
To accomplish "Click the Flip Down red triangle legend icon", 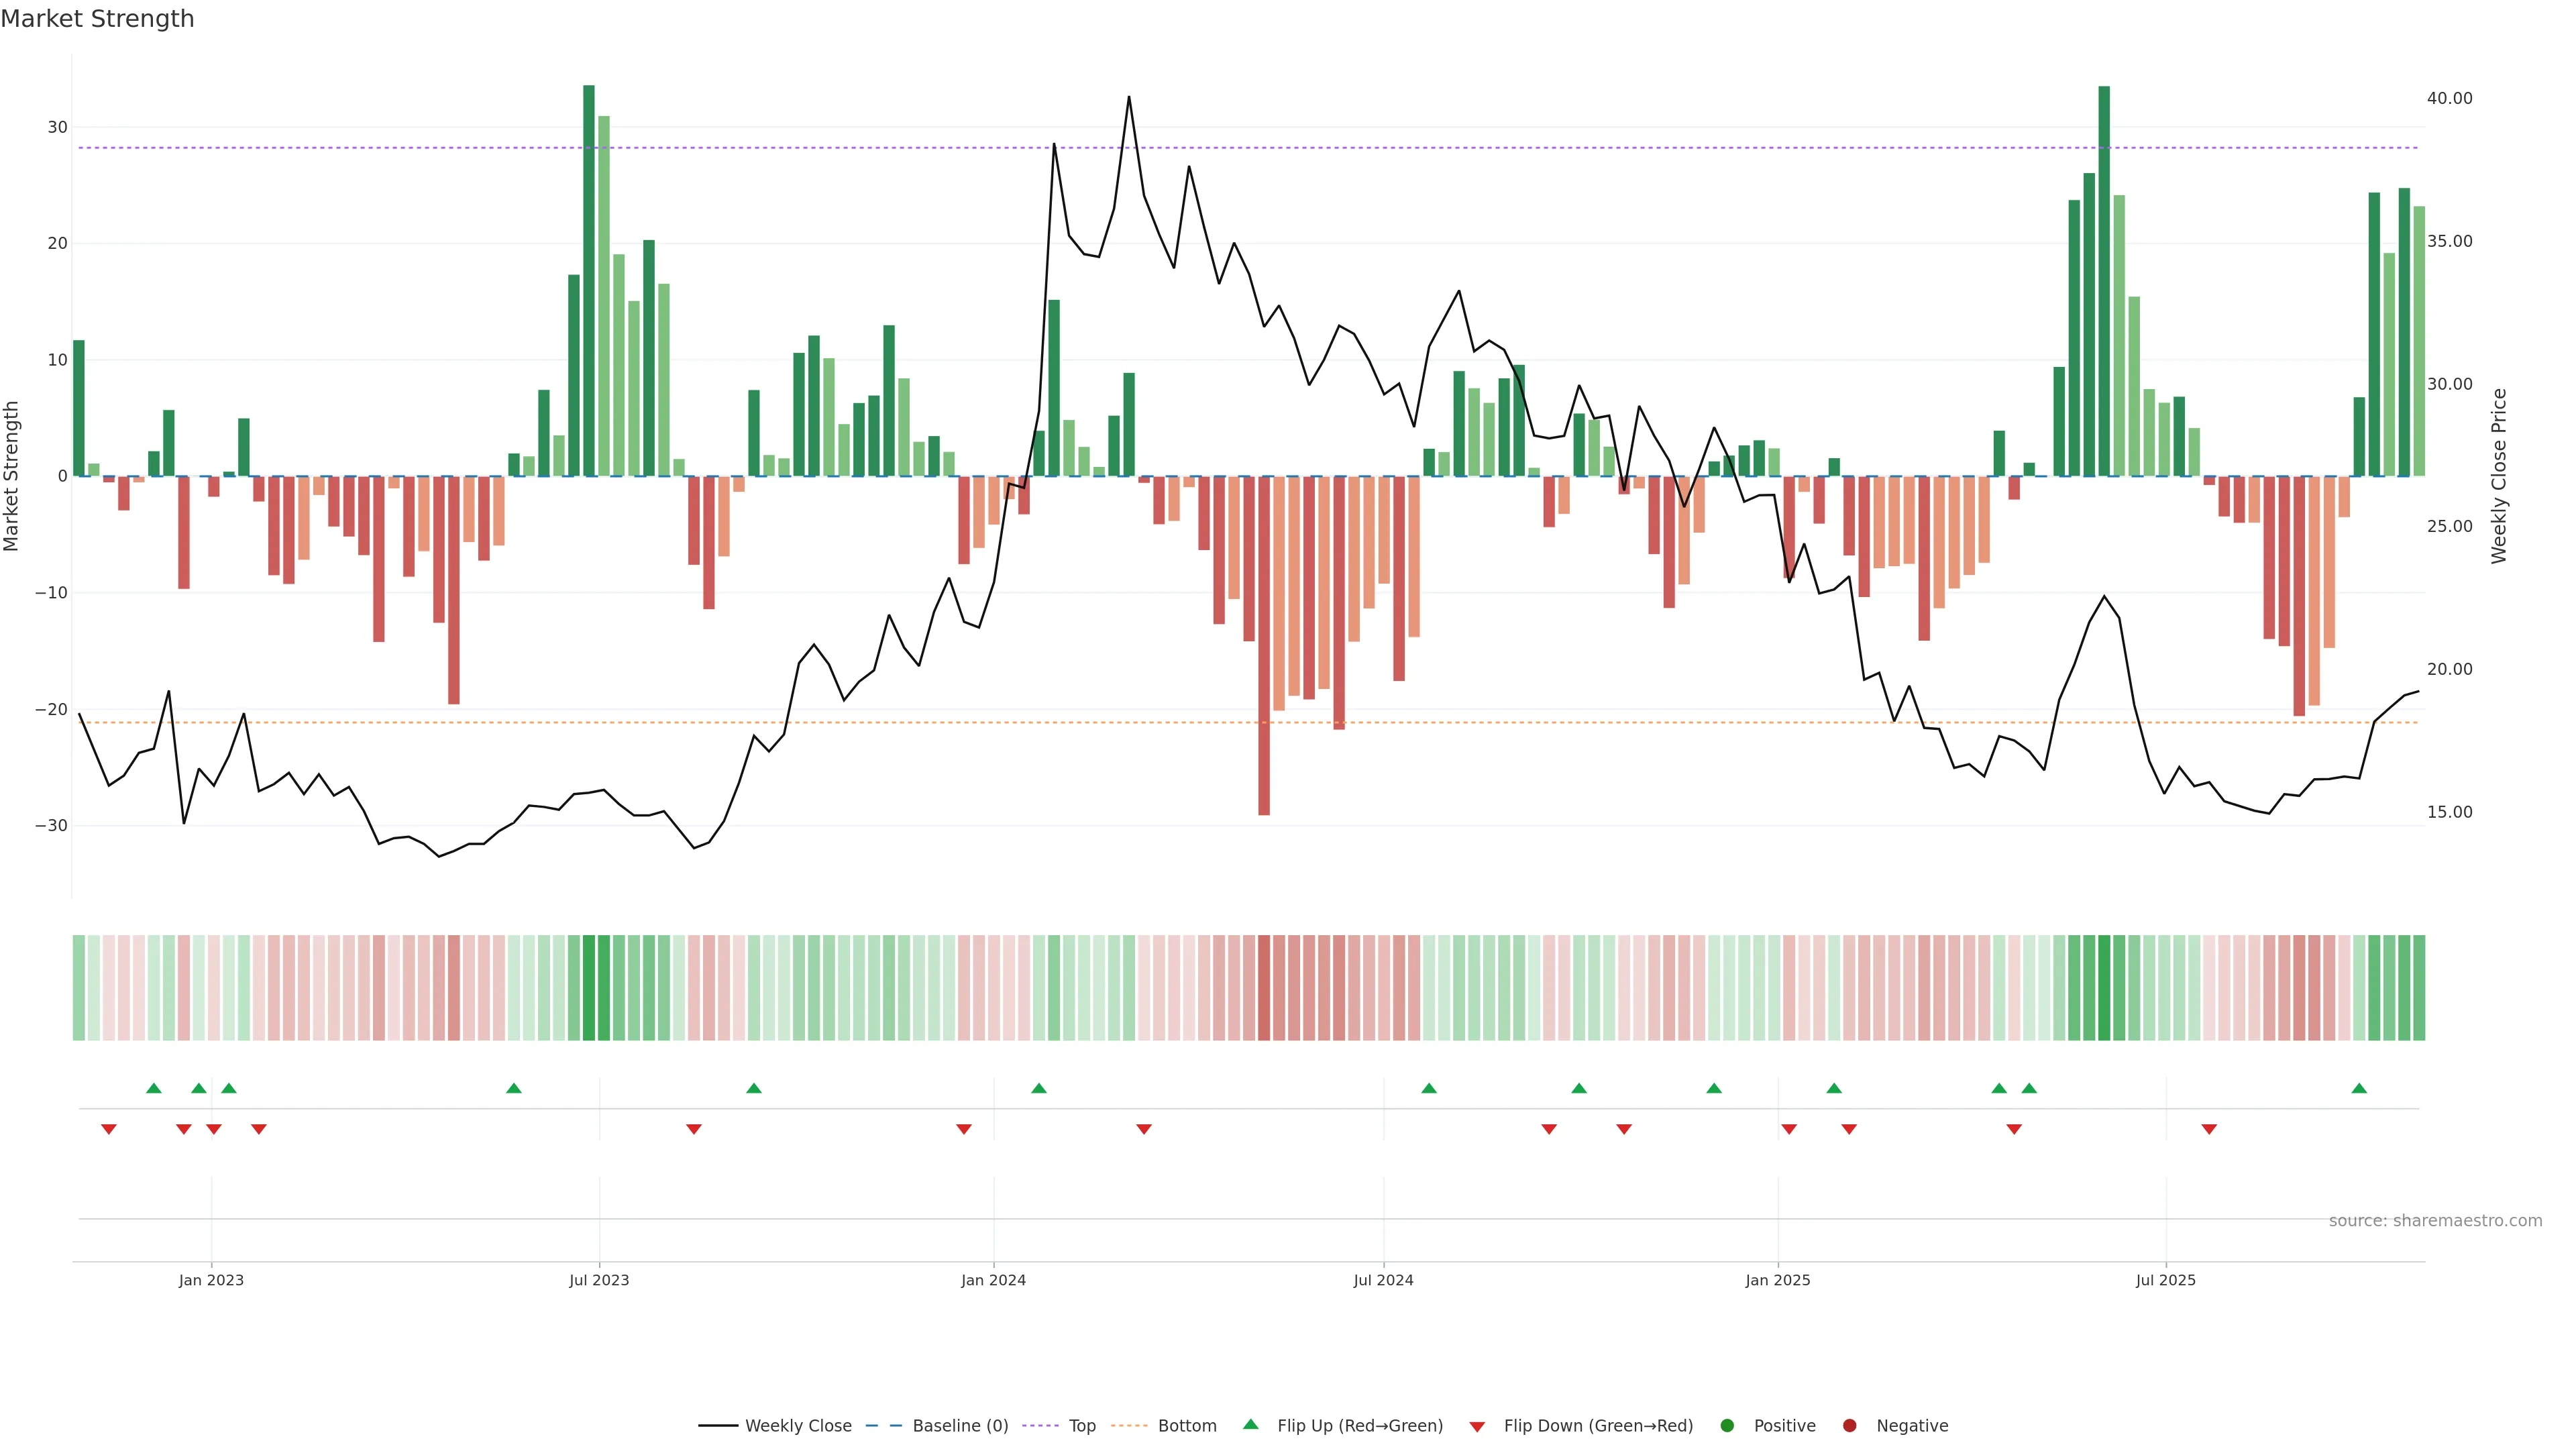I will pyautogui.click(x=1477, y=1427).
